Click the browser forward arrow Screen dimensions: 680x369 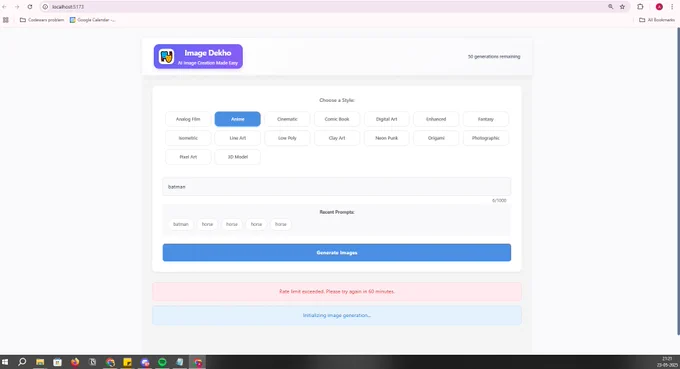(x=17, y=7)
